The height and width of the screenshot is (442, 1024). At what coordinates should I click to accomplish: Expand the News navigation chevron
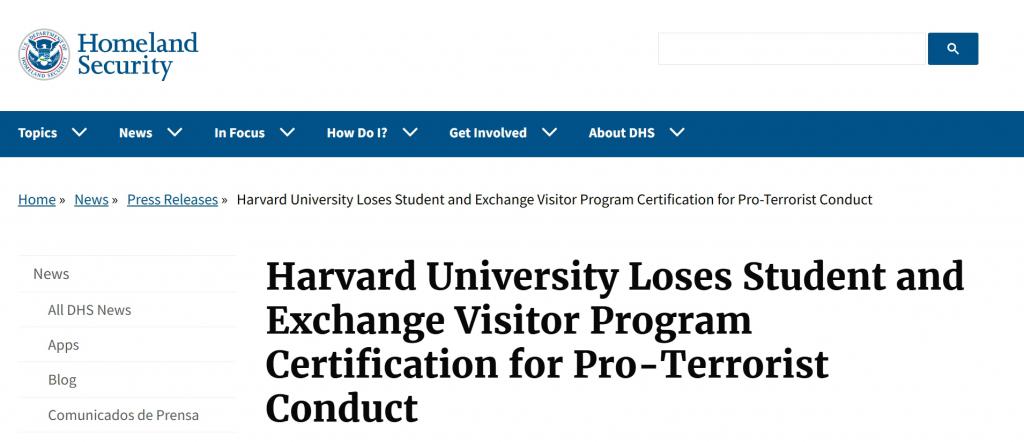[x=174, y=133]
